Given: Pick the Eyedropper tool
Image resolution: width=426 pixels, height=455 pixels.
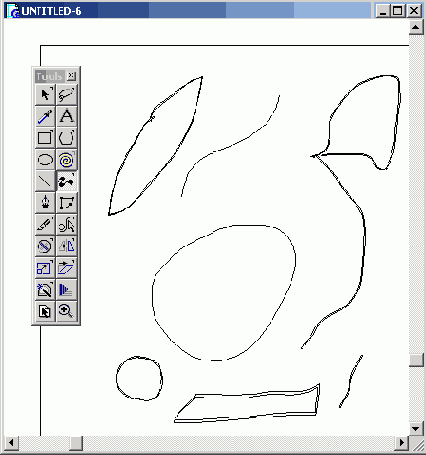Looking at the screenshot, I should 45,116.
